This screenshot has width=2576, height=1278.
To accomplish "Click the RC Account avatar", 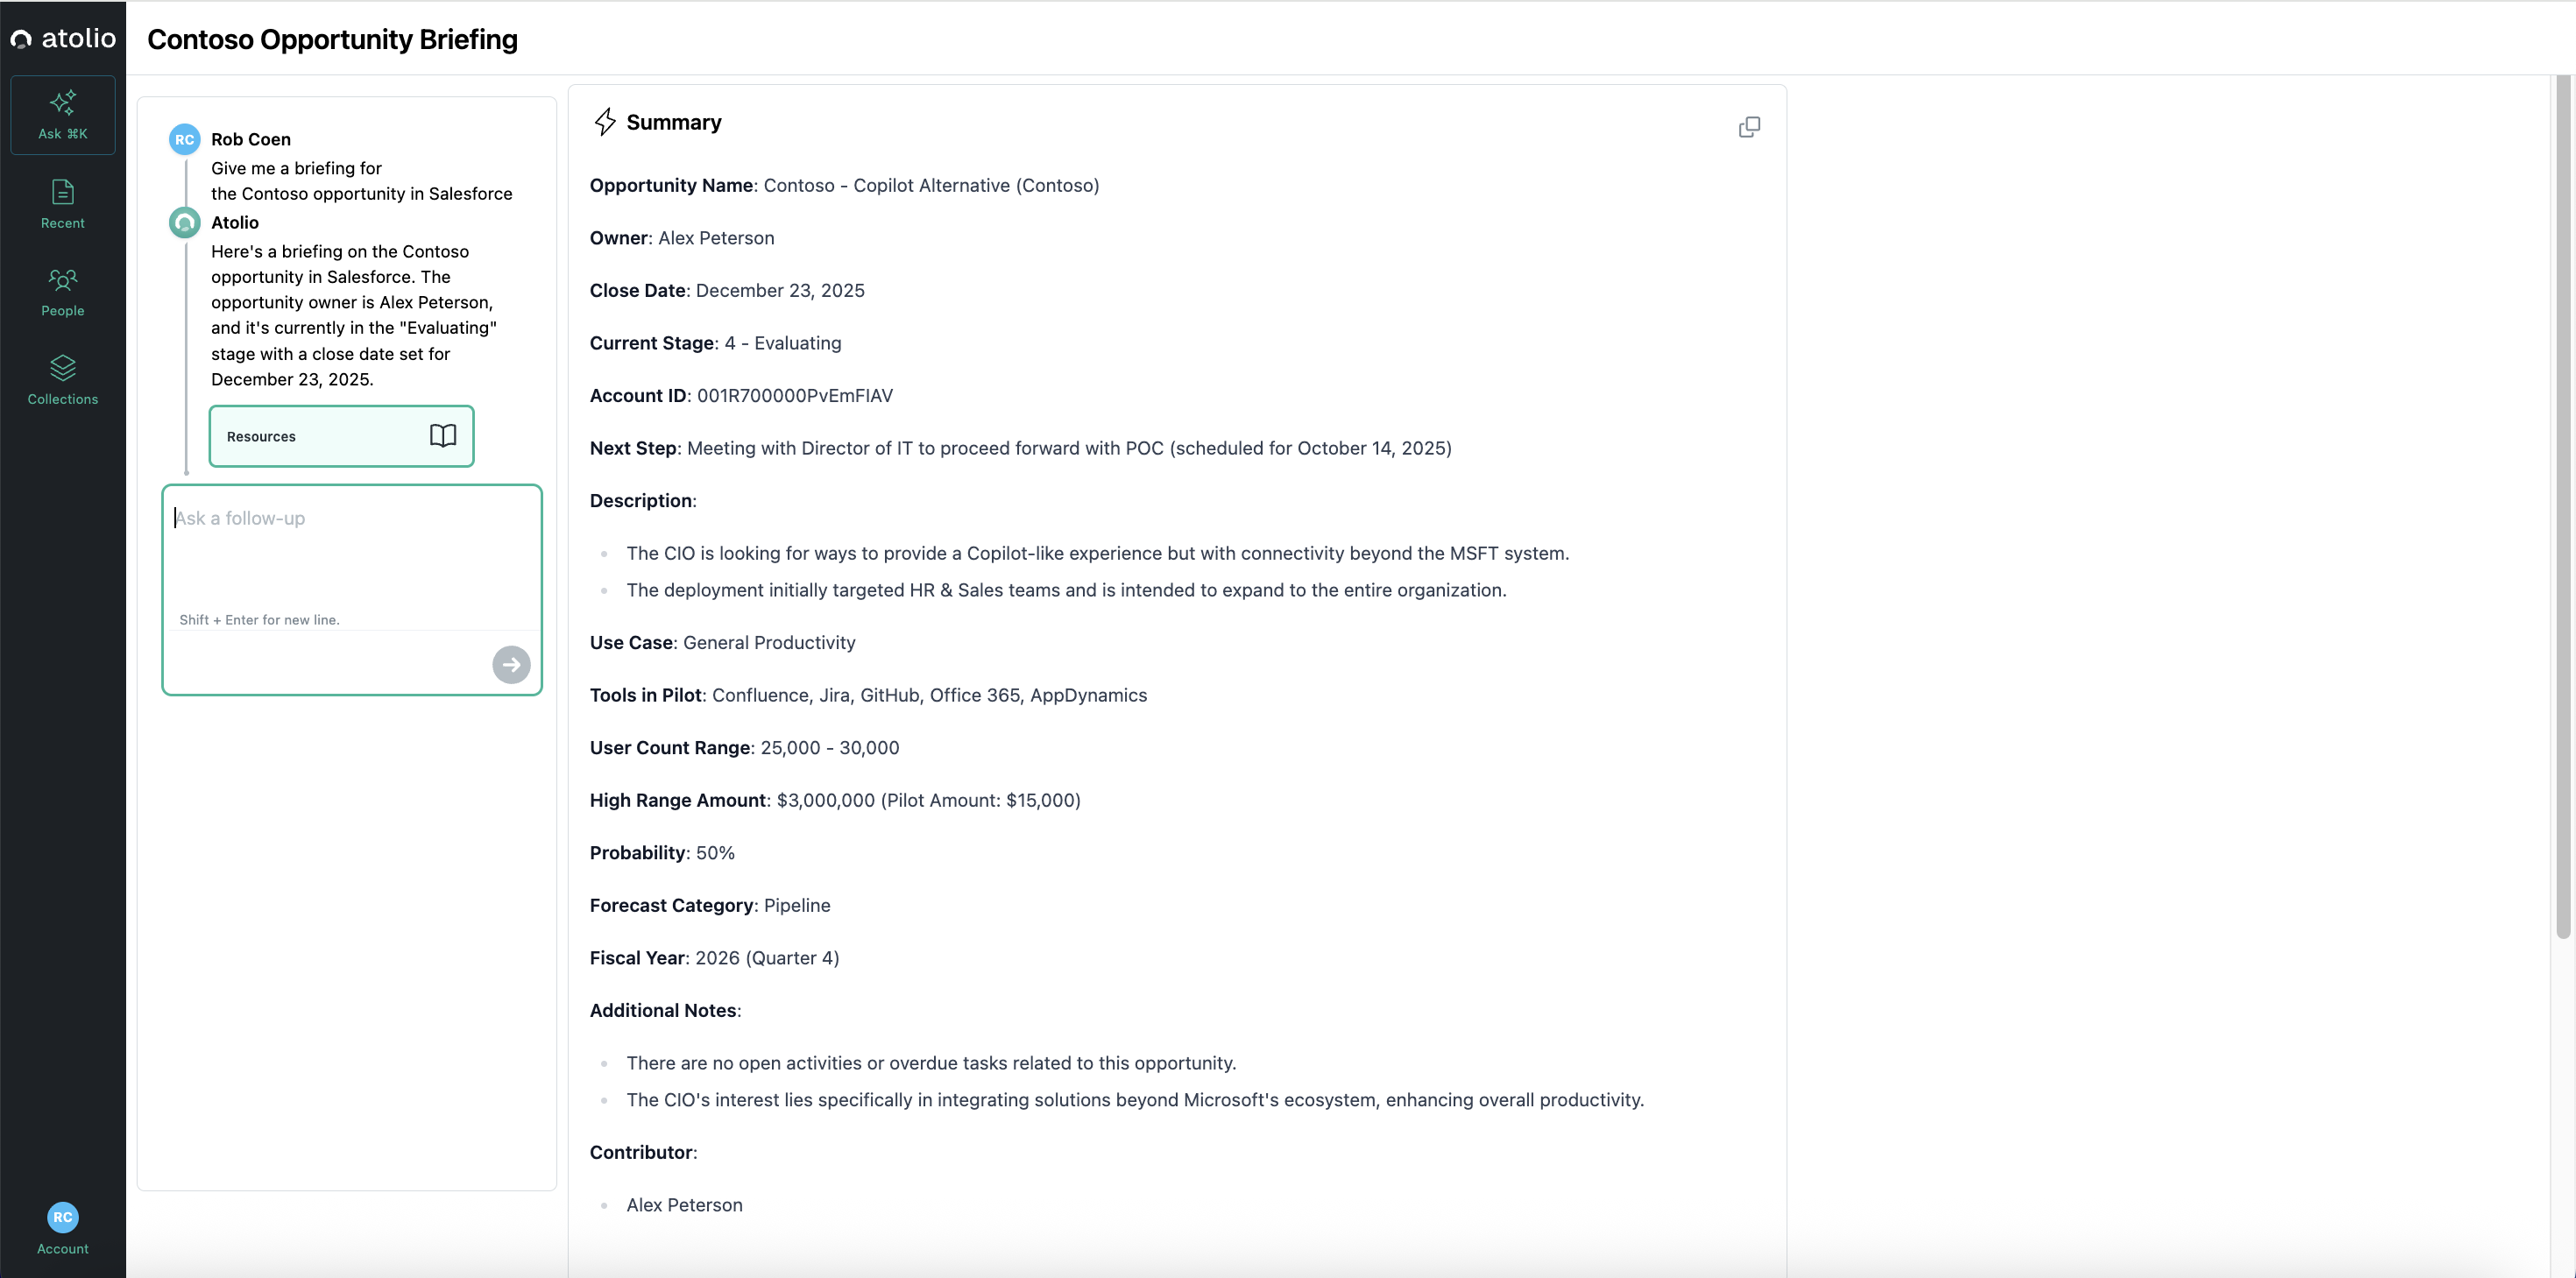I will (x=63, y=1217).
